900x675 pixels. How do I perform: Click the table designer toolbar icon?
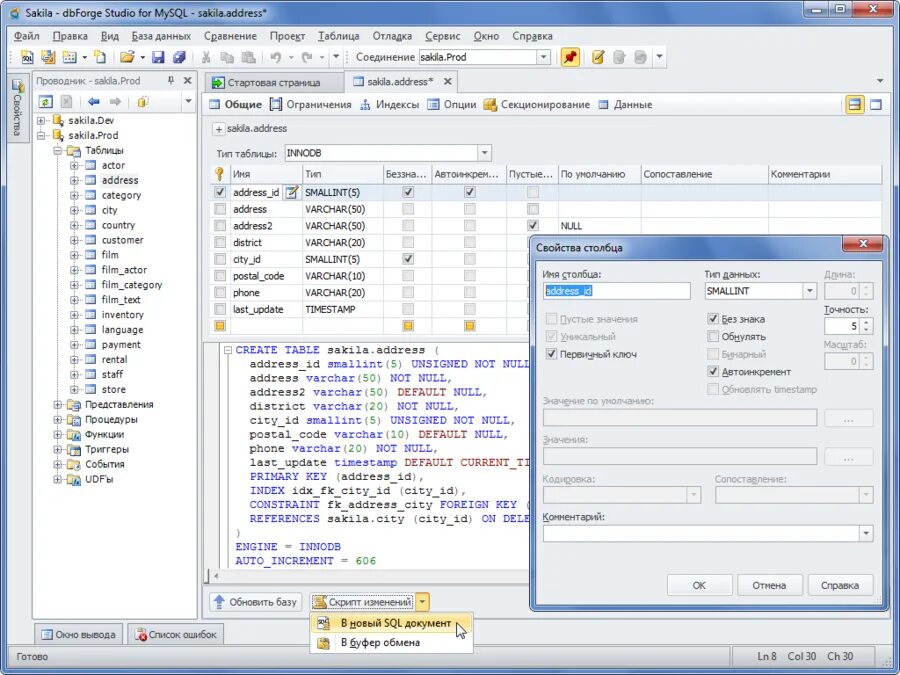coord(69,57)
